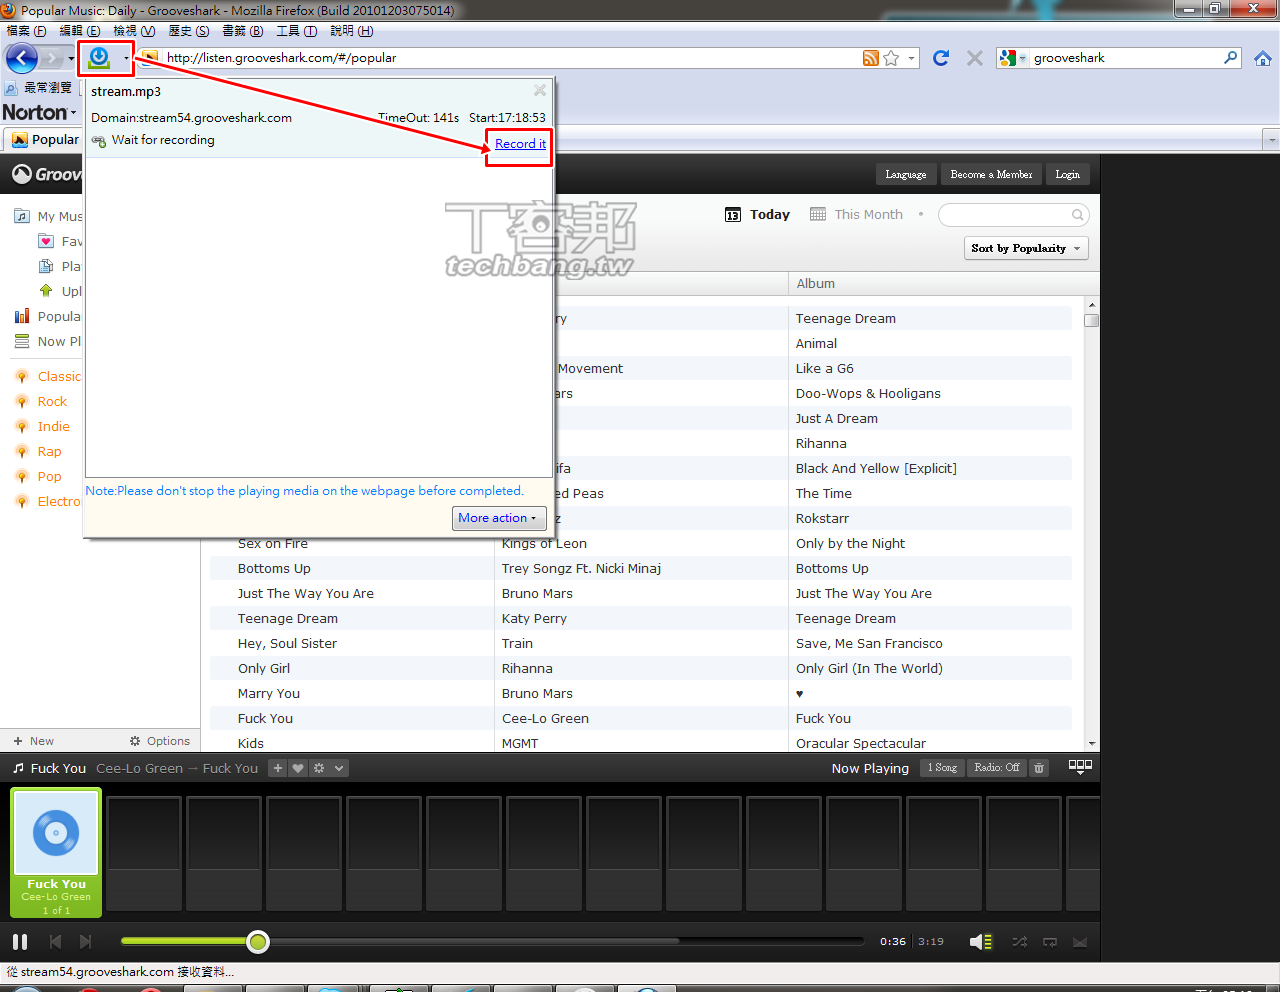Click the Grooveshark song search field

(x=1013, y=214)
